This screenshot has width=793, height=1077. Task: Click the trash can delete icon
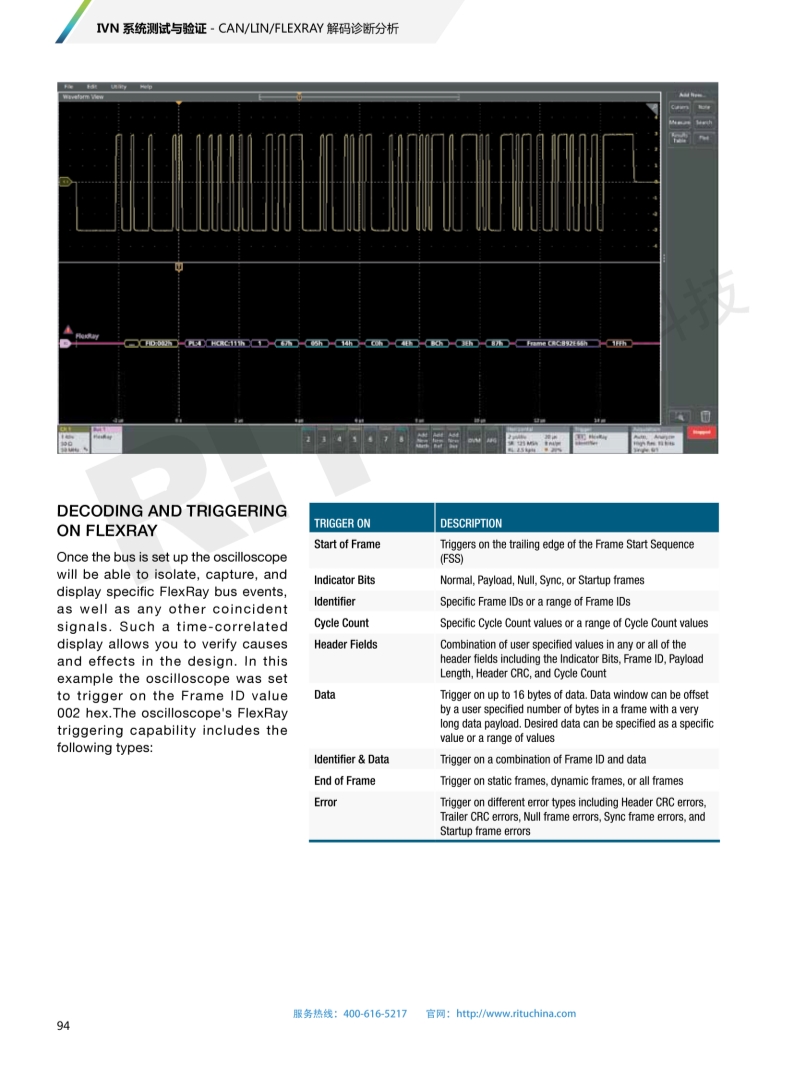(705, 416)
